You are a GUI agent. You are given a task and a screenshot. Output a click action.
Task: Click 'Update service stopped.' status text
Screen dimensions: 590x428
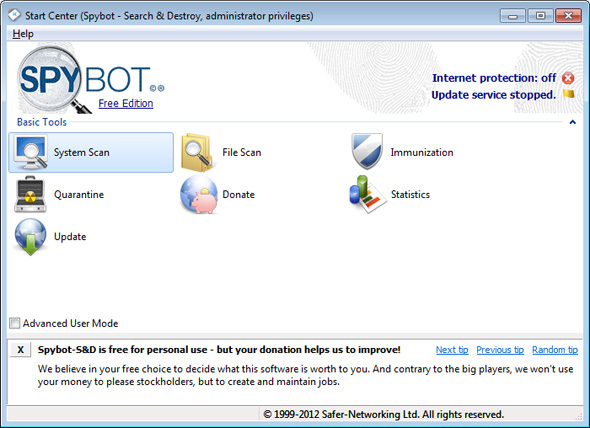pos(493,94)
